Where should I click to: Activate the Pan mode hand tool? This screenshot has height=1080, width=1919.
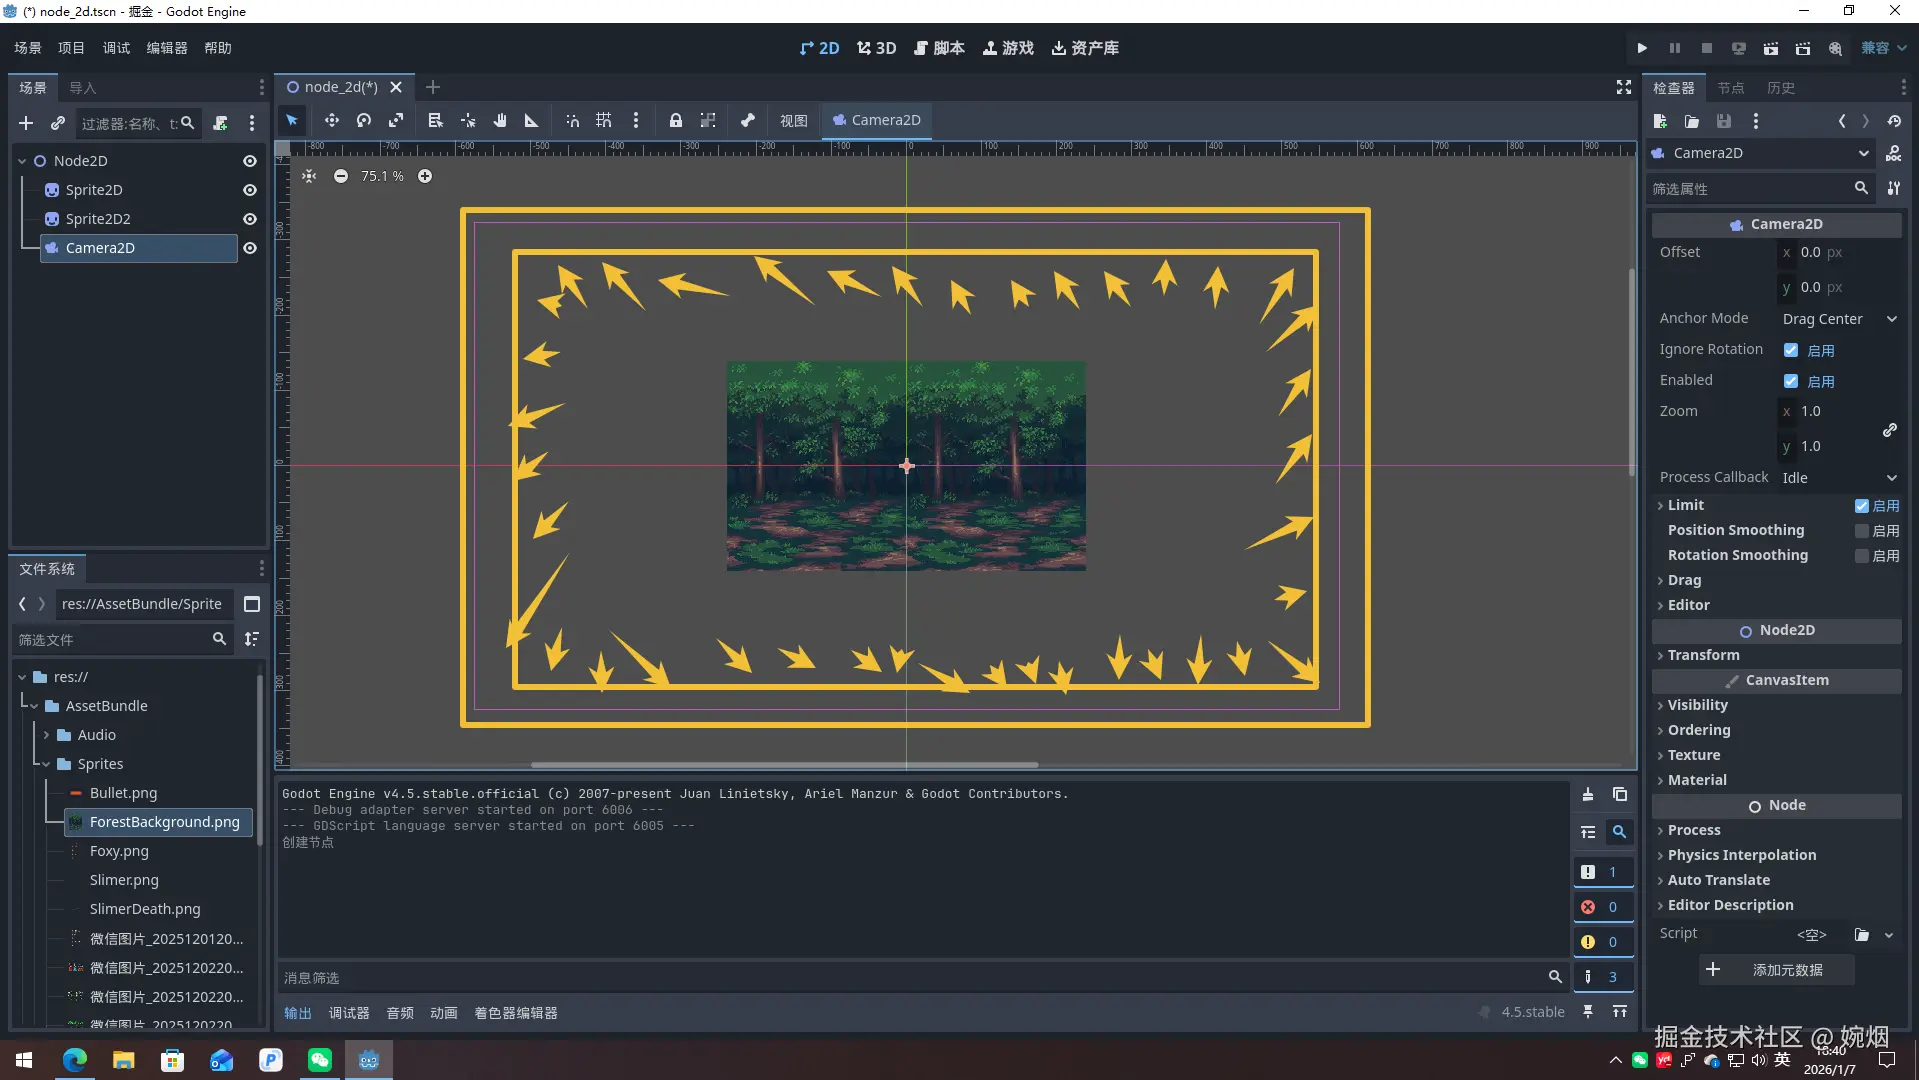500,120
